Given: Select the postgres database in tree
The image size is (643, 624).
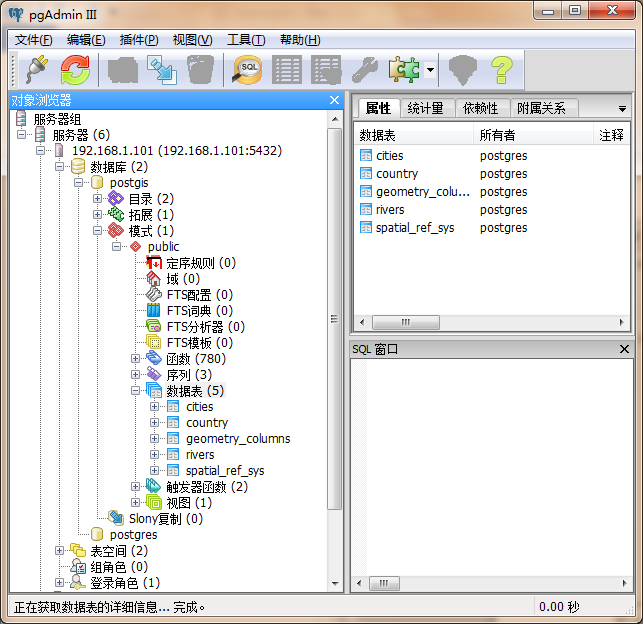Looking at the screenshot, I should click(x=133, y=535).
